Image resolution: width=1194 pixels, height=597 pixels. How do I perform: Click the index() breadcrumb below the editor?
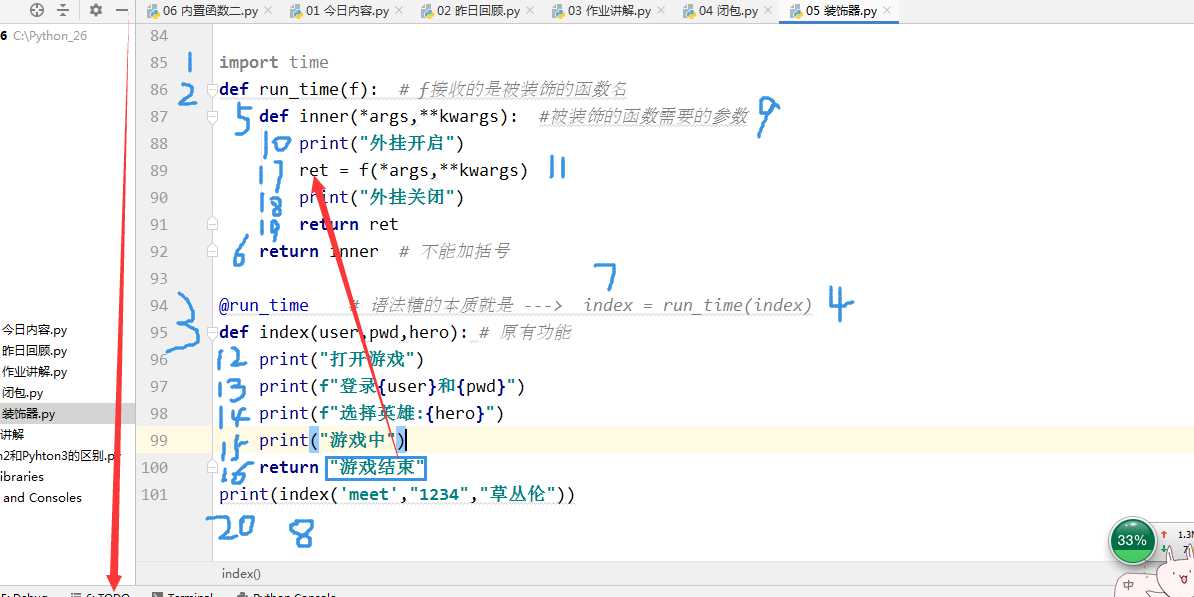click(x=241, y=574)
